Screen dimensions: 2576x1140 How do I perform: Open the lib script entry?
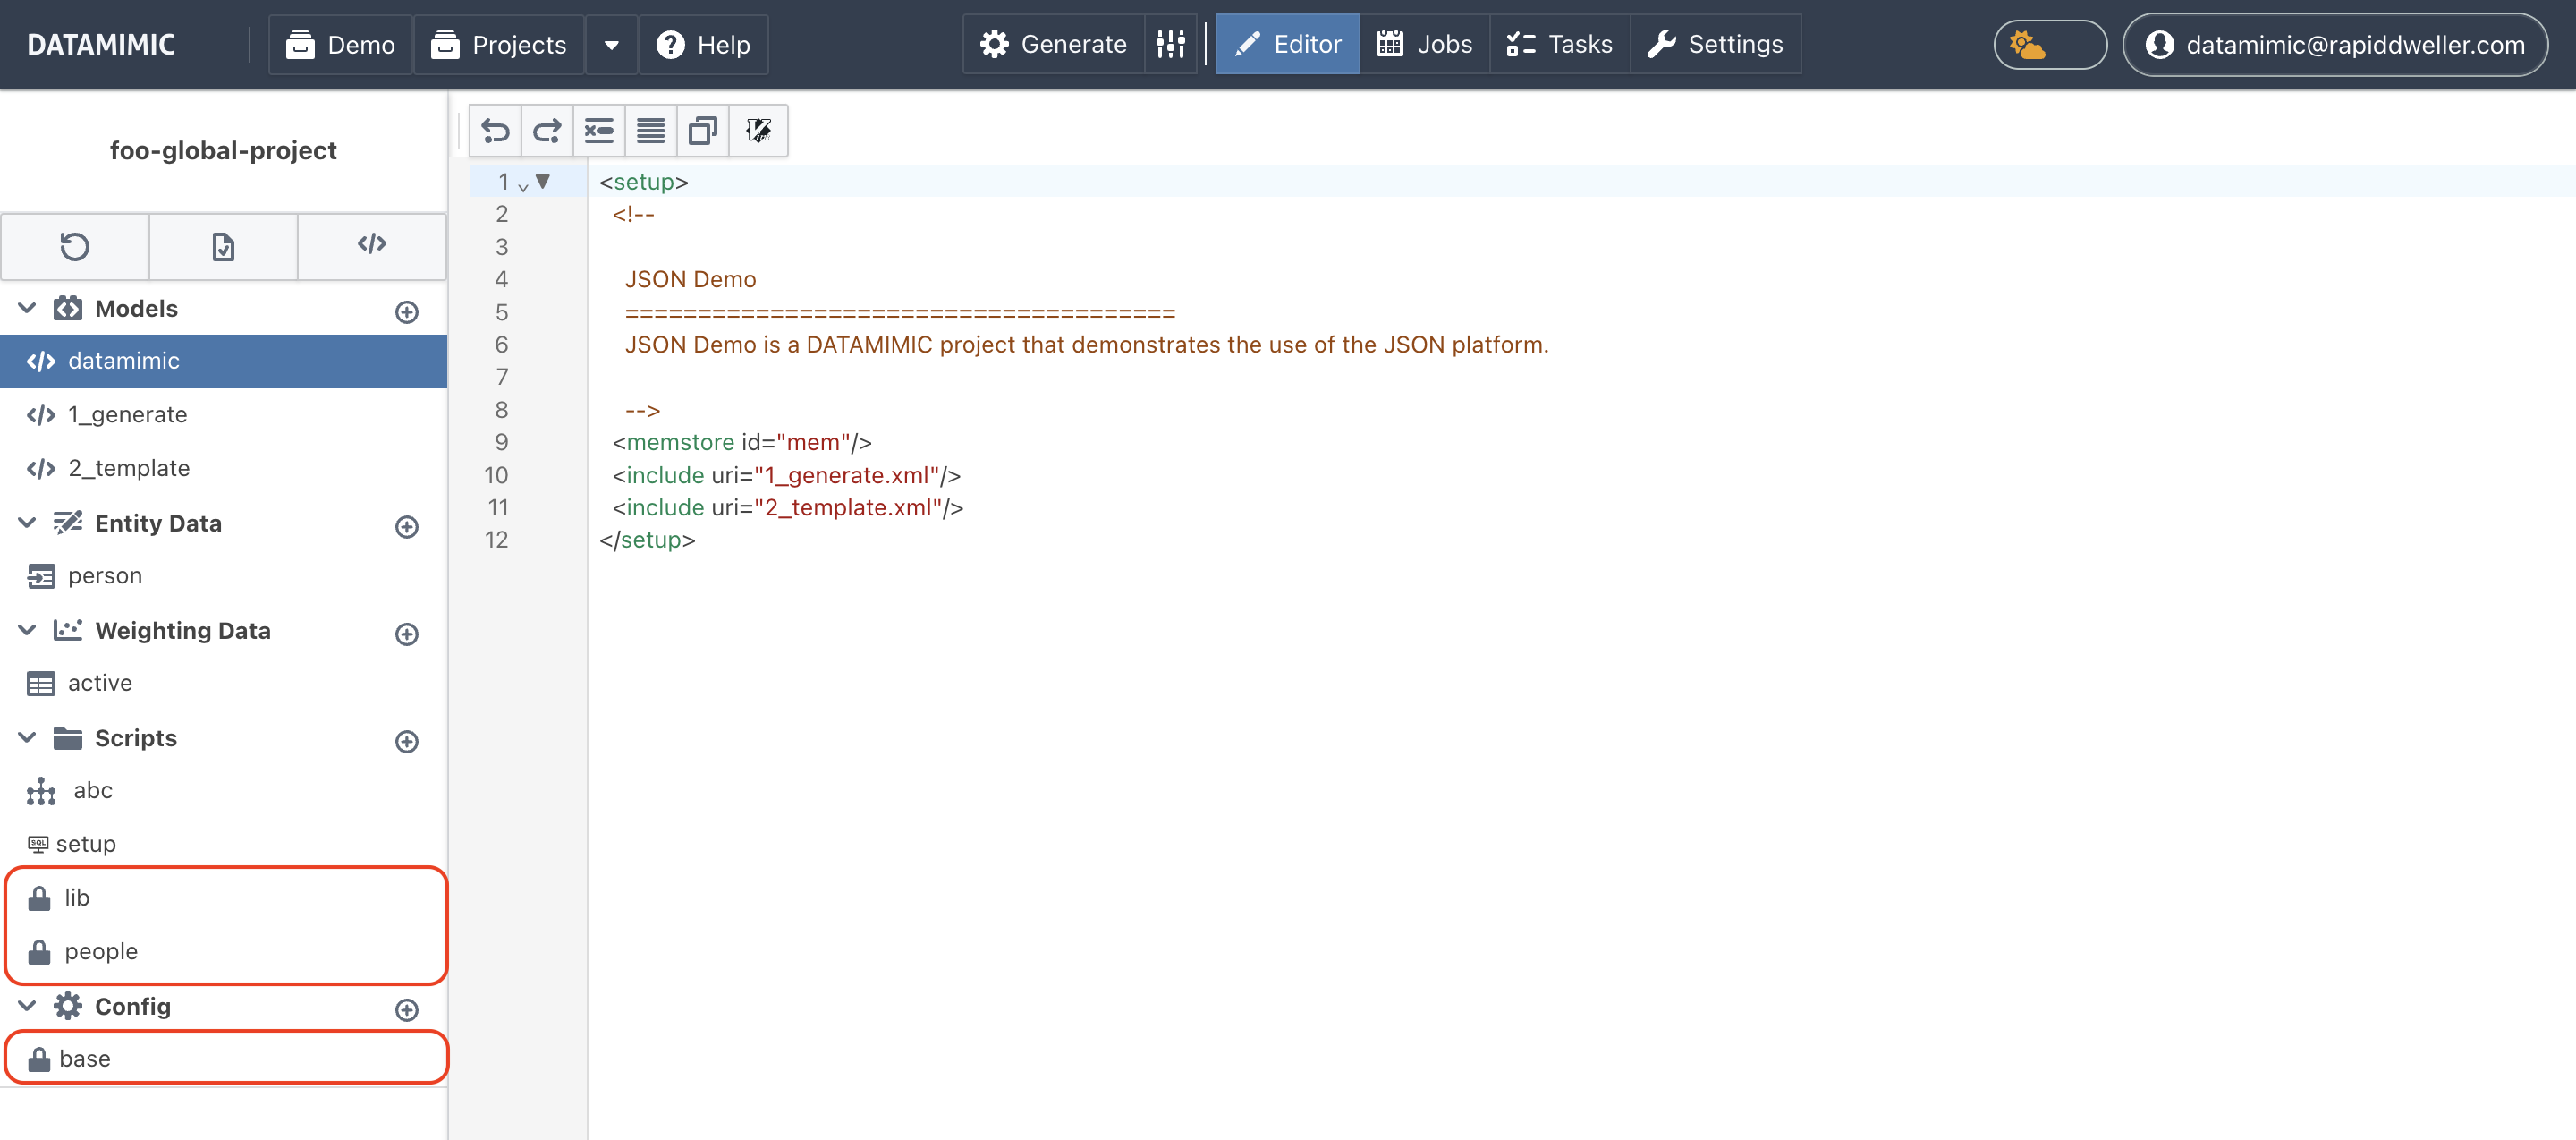224,898
